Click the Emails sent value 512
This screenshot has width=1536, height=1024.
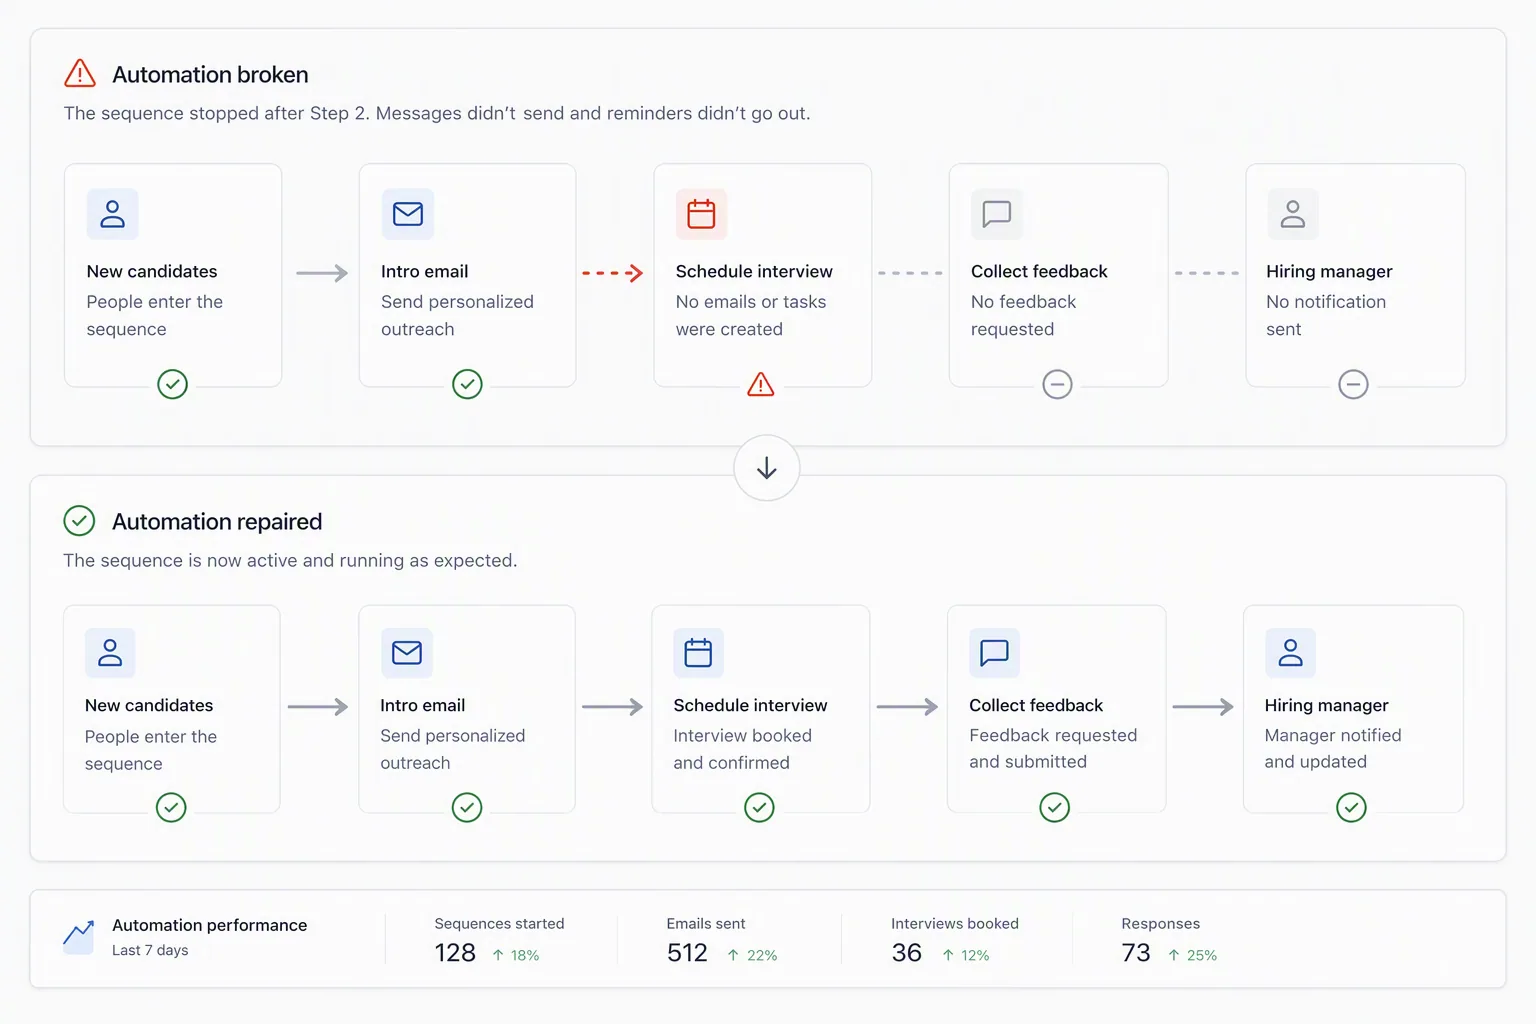pyautogui.click(x=687, y=953)
